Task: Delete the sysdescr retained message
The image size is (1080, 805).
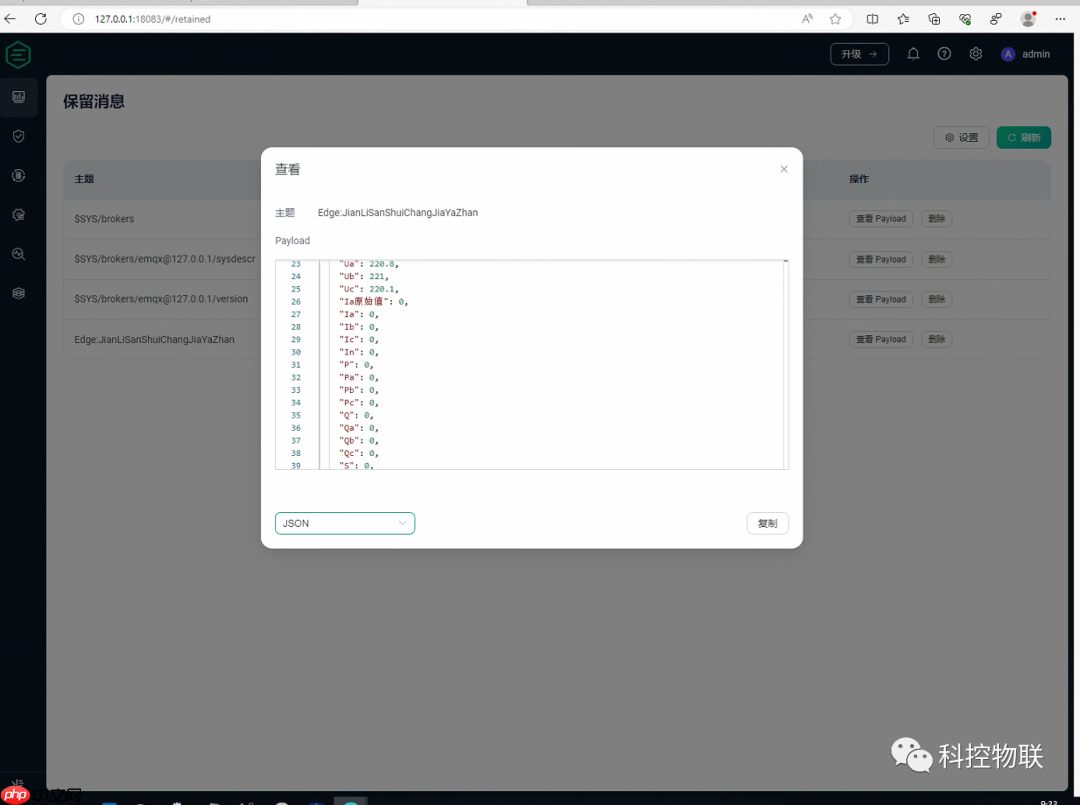Action: [936, 260]
